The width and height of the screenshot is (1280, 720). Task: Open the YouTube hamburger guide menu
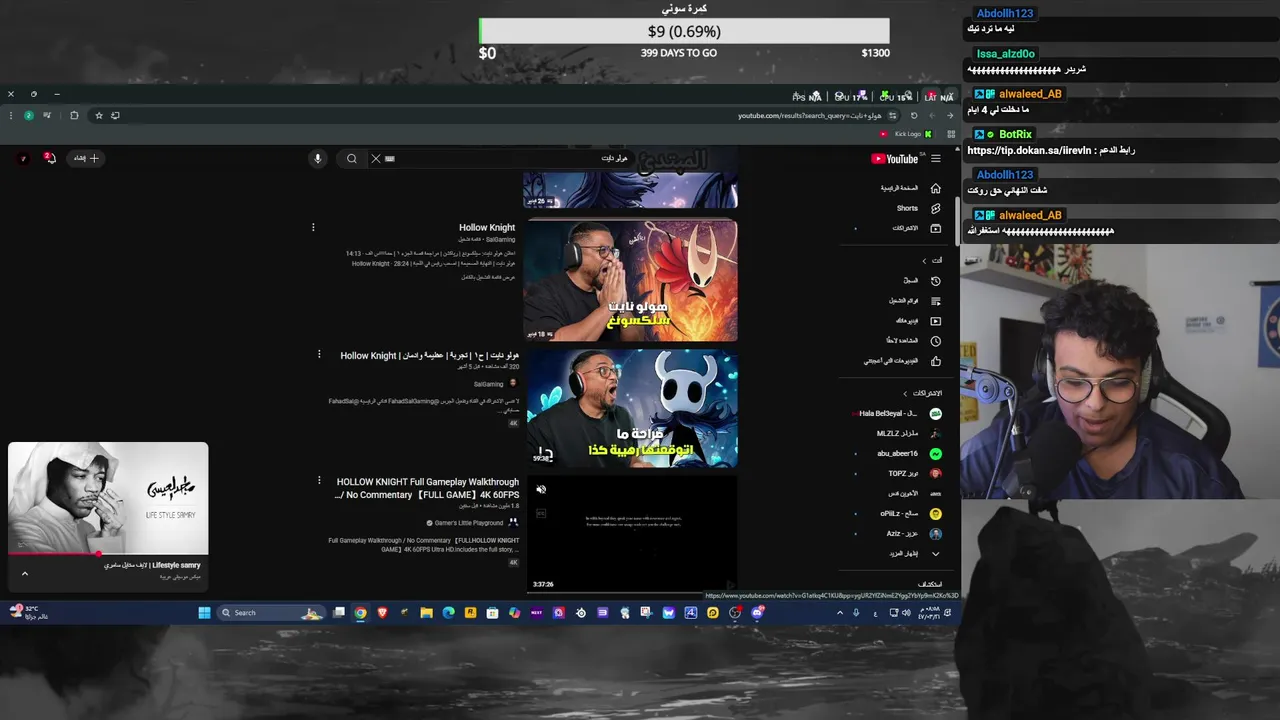coord(936,158)
